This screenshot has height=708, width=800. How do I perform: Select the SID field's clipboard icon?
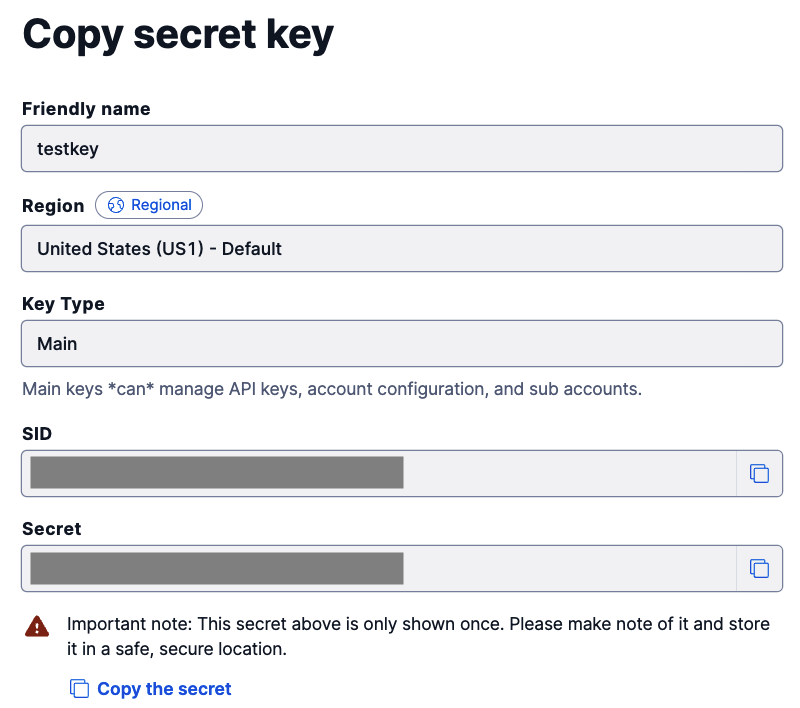[760, 473]
